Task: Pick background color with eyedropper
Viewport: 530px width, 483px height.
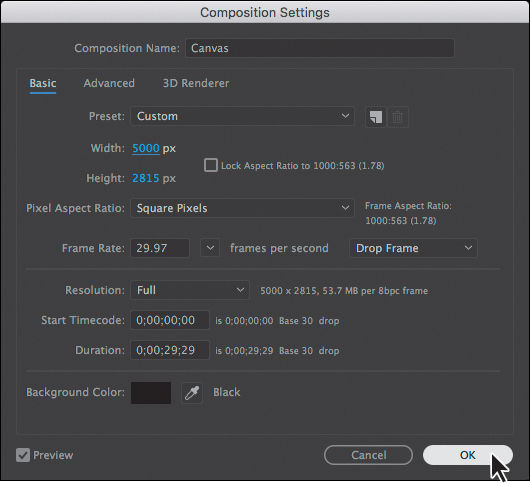Action: coord(192,392)
